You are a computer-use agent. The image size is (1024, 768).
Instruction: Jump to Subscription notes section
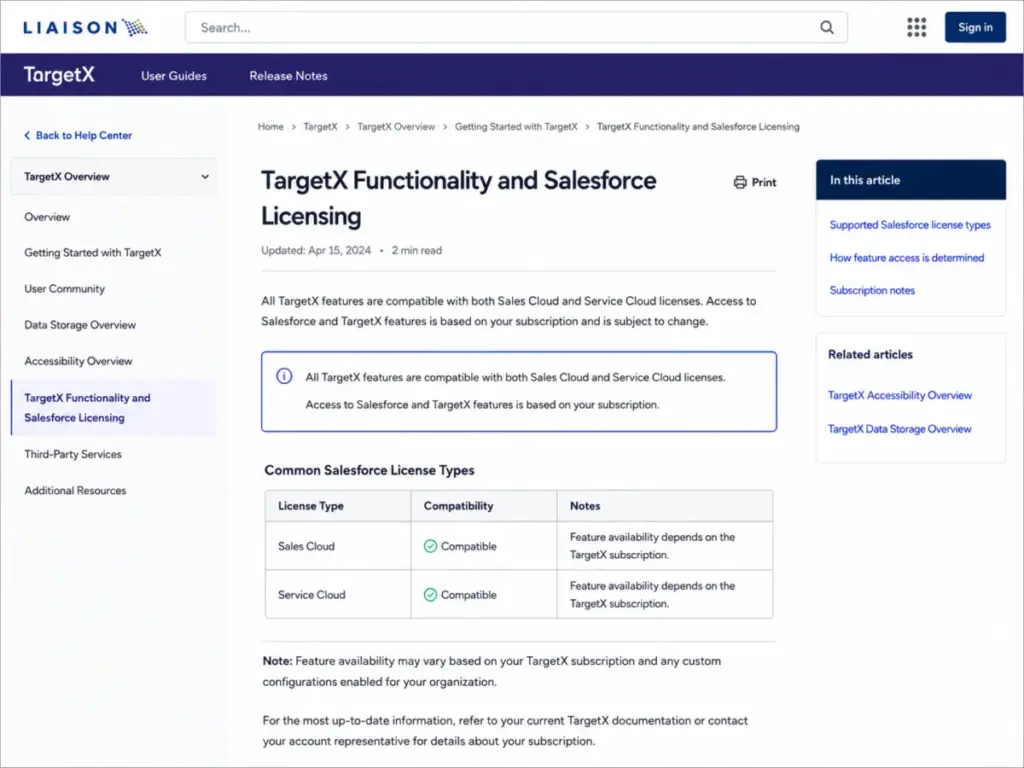tap(872, 290)
